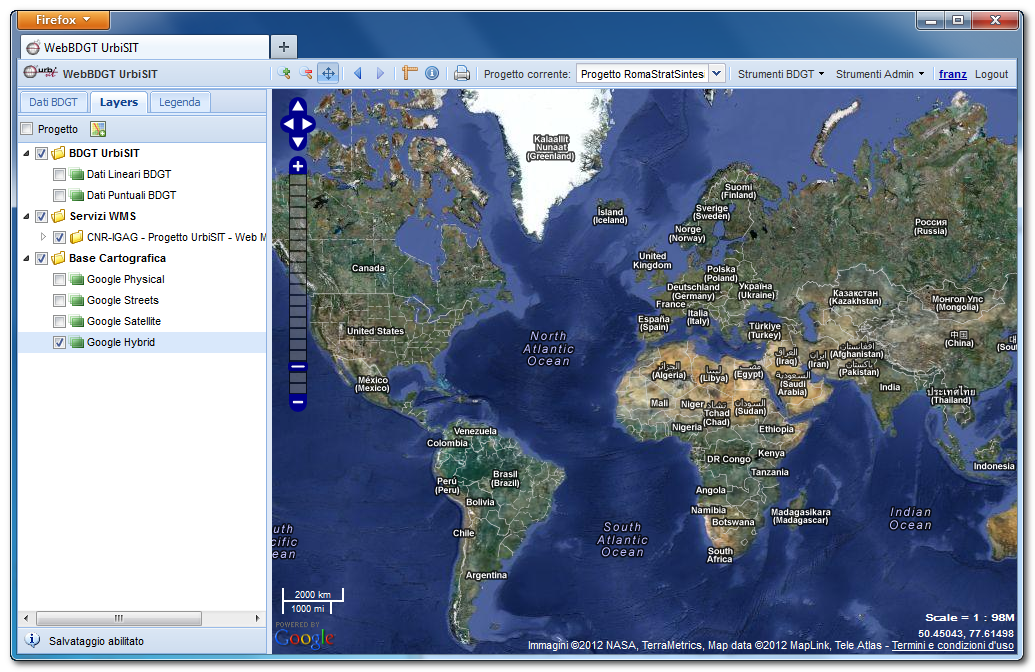Collapse the Base Cartografica tree node

point(26,259)
